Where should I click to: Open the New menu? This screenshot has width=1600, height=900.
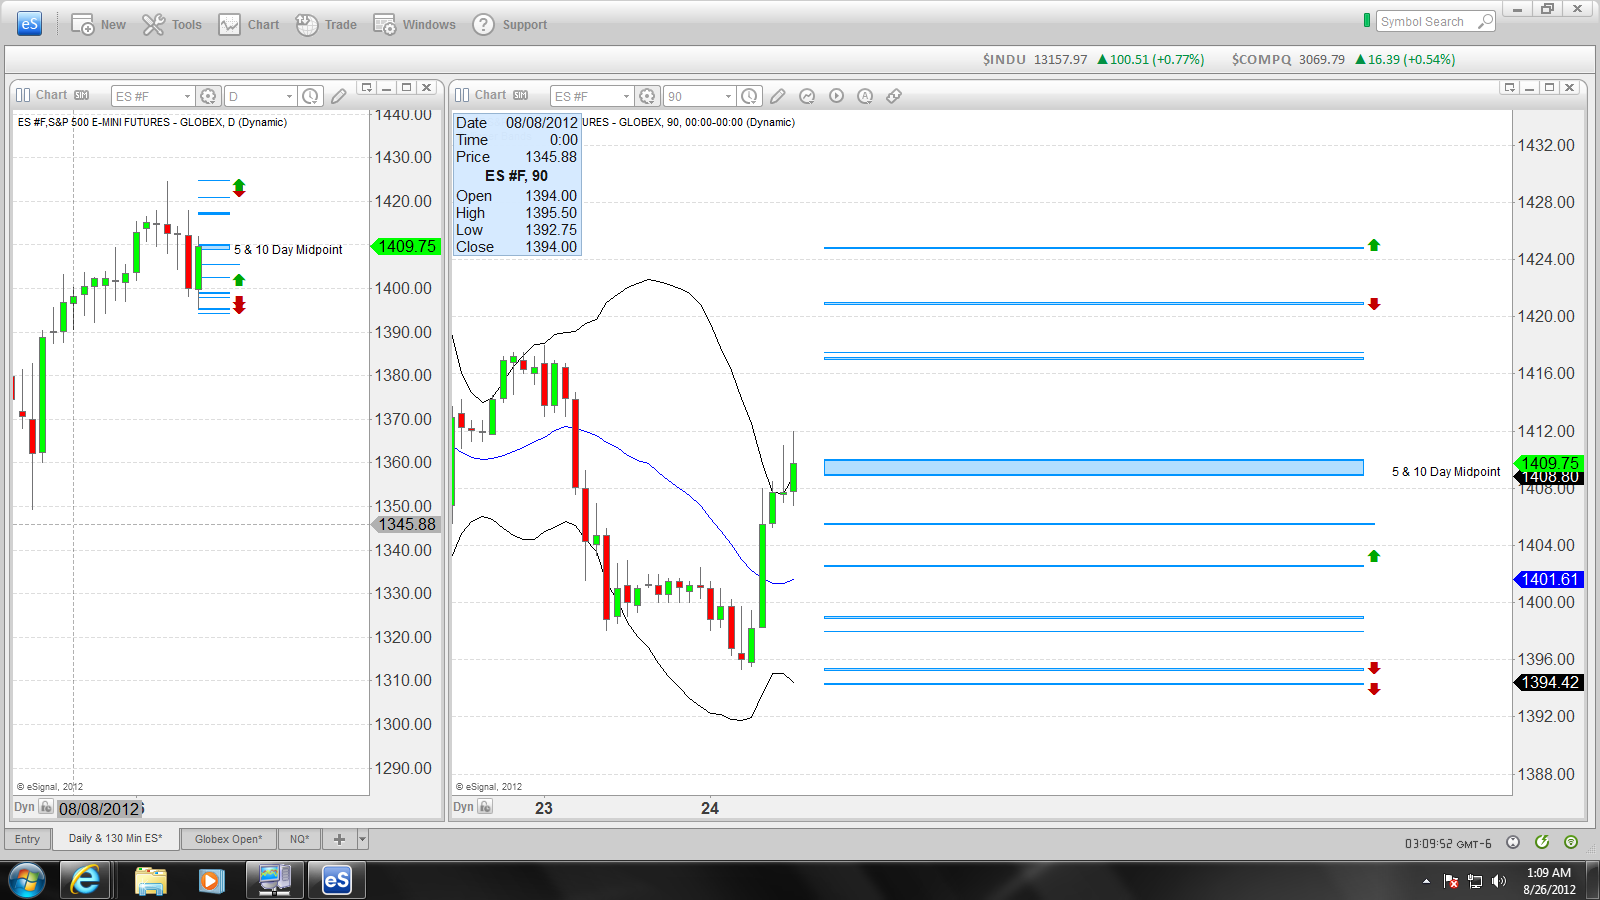pyautogui.click(x=98, y=25)
